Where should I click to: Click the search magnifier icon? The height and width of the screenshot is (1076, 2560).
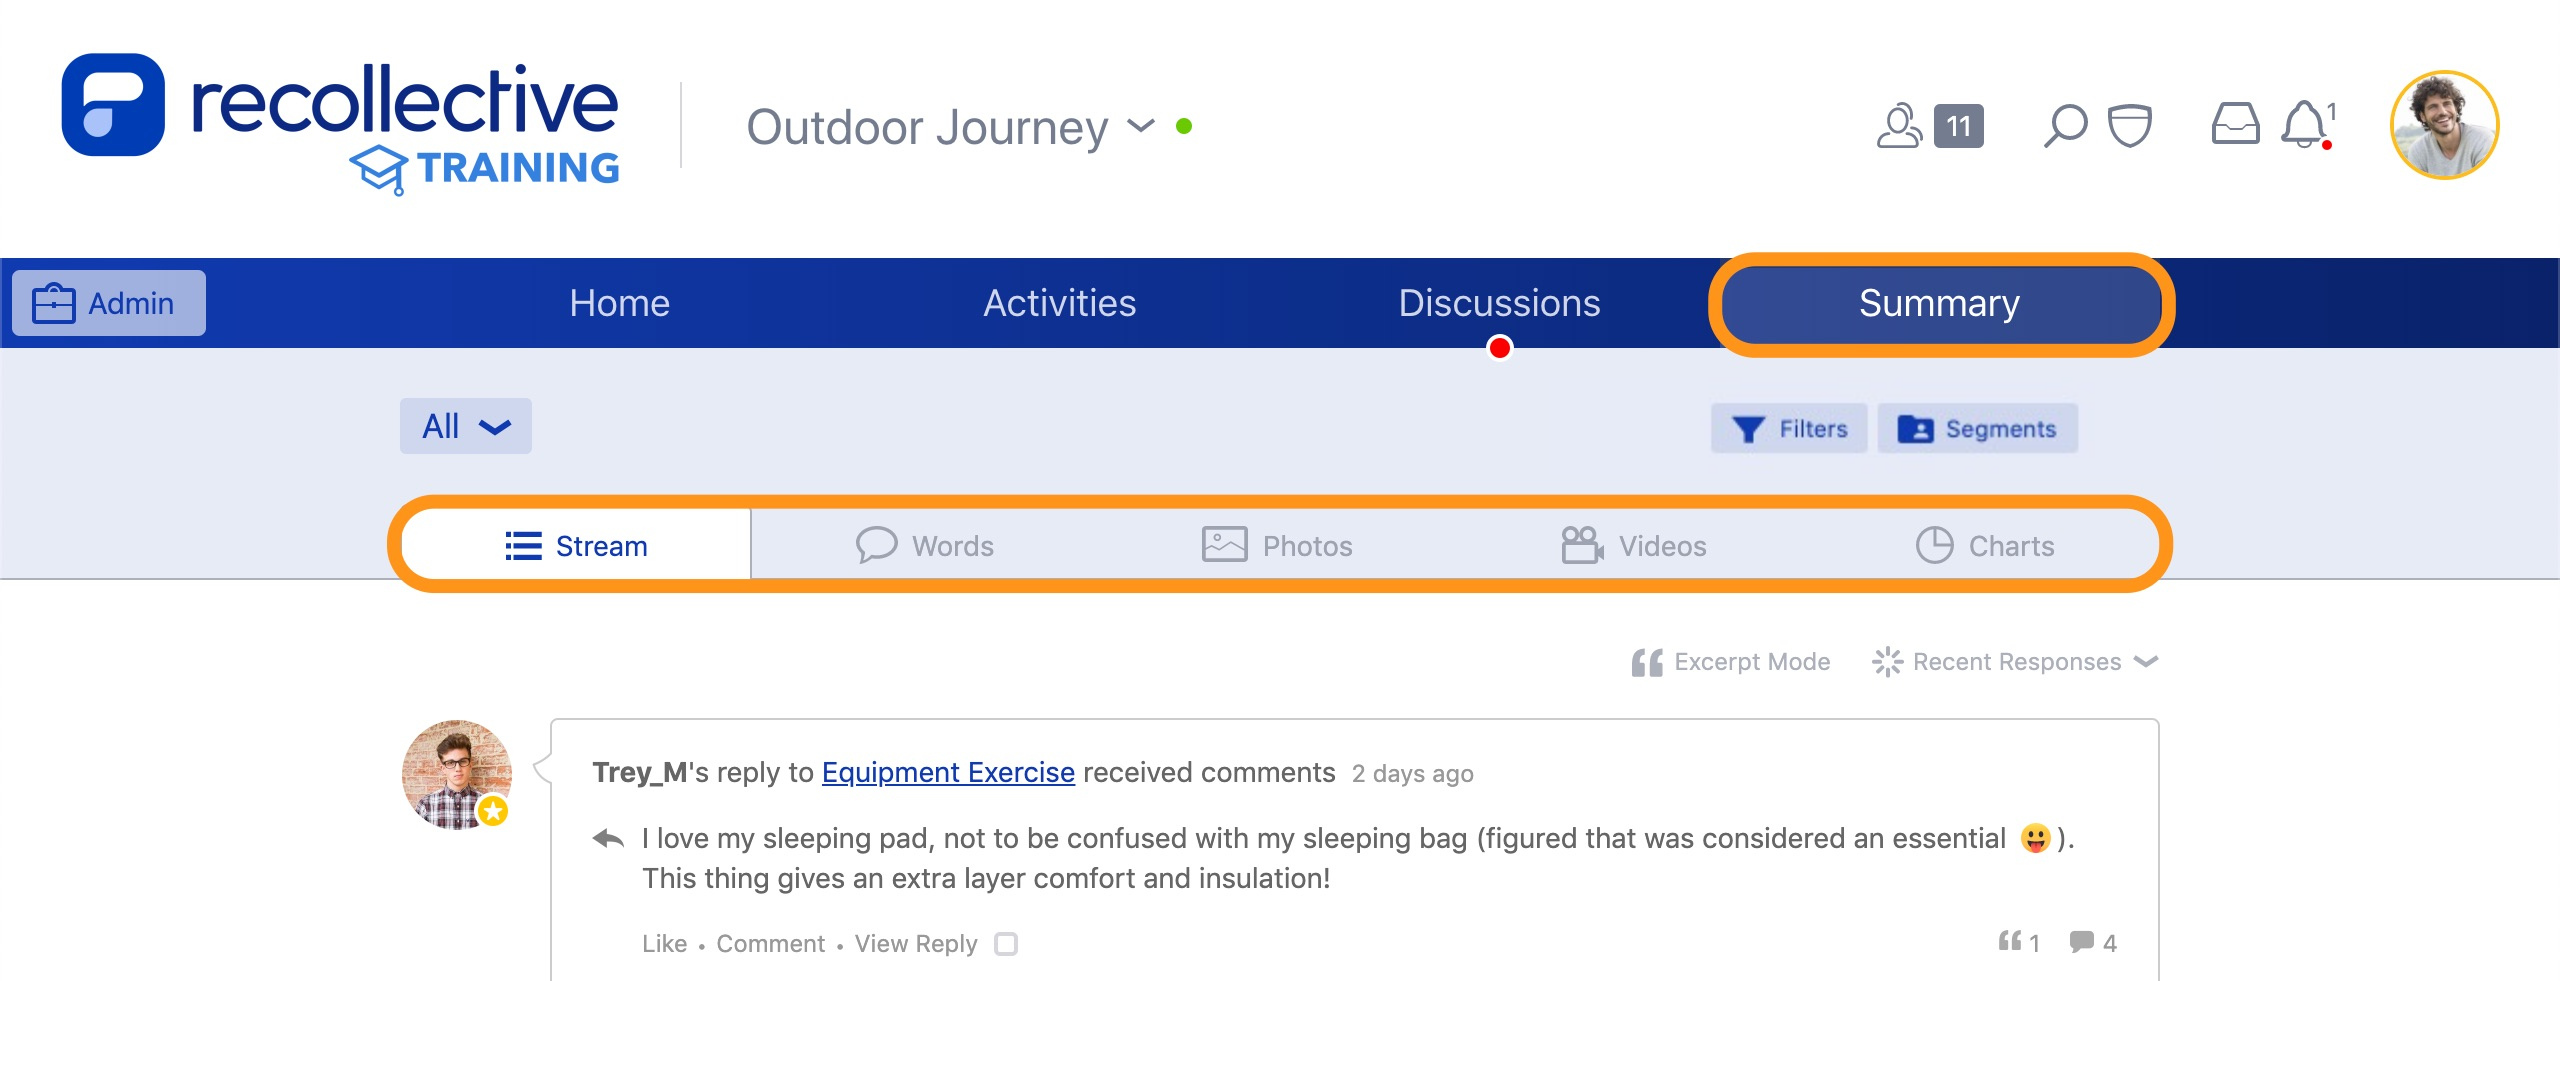pyautogui.click(x=2065, y=125)
